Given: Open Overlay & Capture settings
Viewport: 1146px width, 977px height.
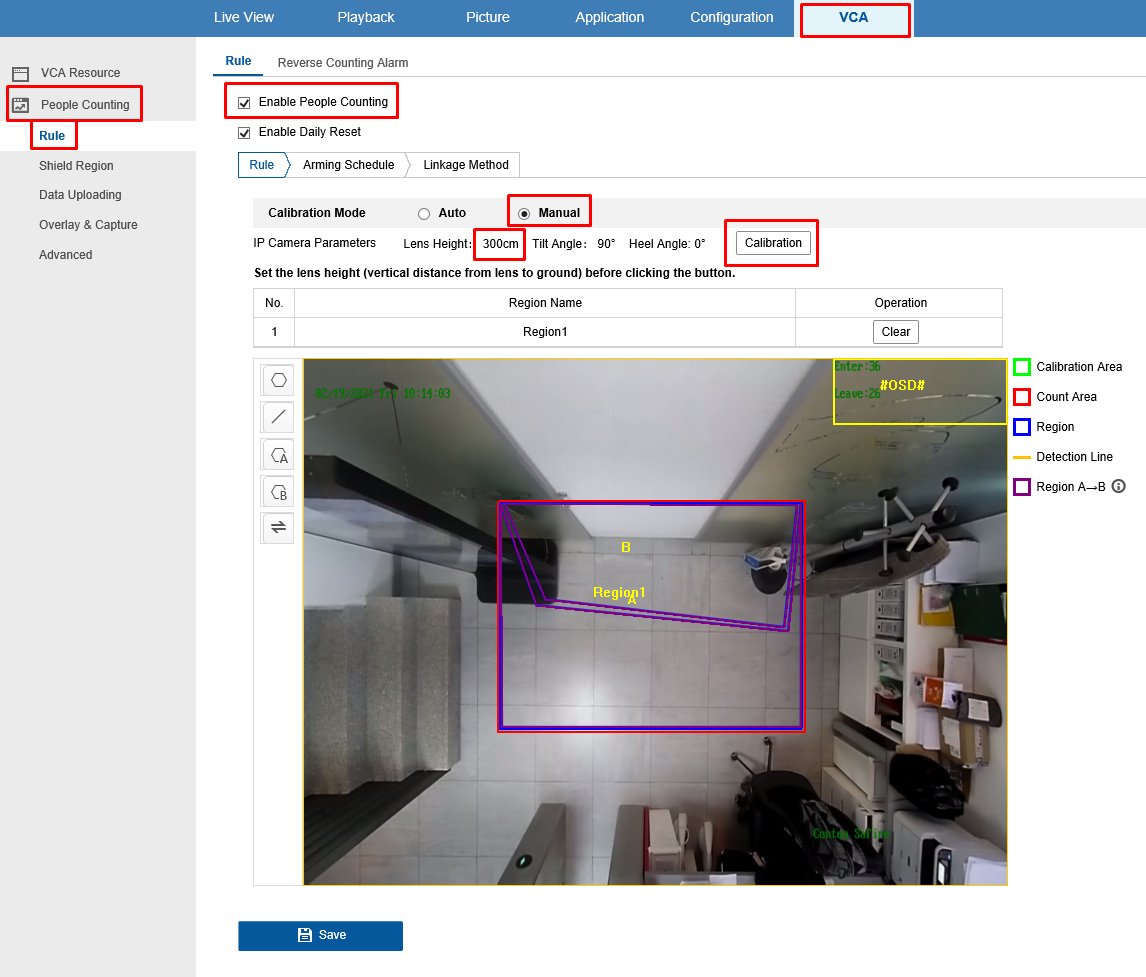Looking at the screenshot, I should click(88, 225).
